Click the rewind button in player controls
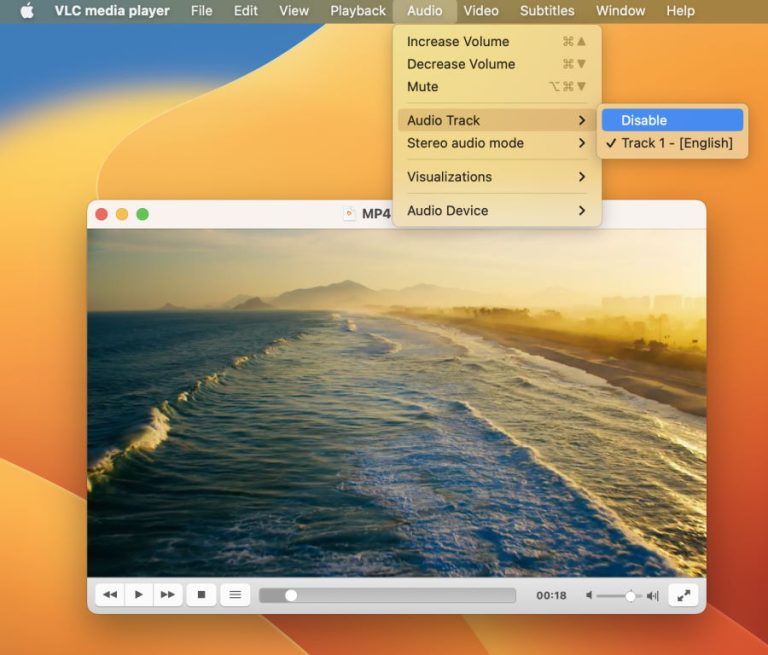The width and height of the screenshot is (768, 655). (110, 595)
